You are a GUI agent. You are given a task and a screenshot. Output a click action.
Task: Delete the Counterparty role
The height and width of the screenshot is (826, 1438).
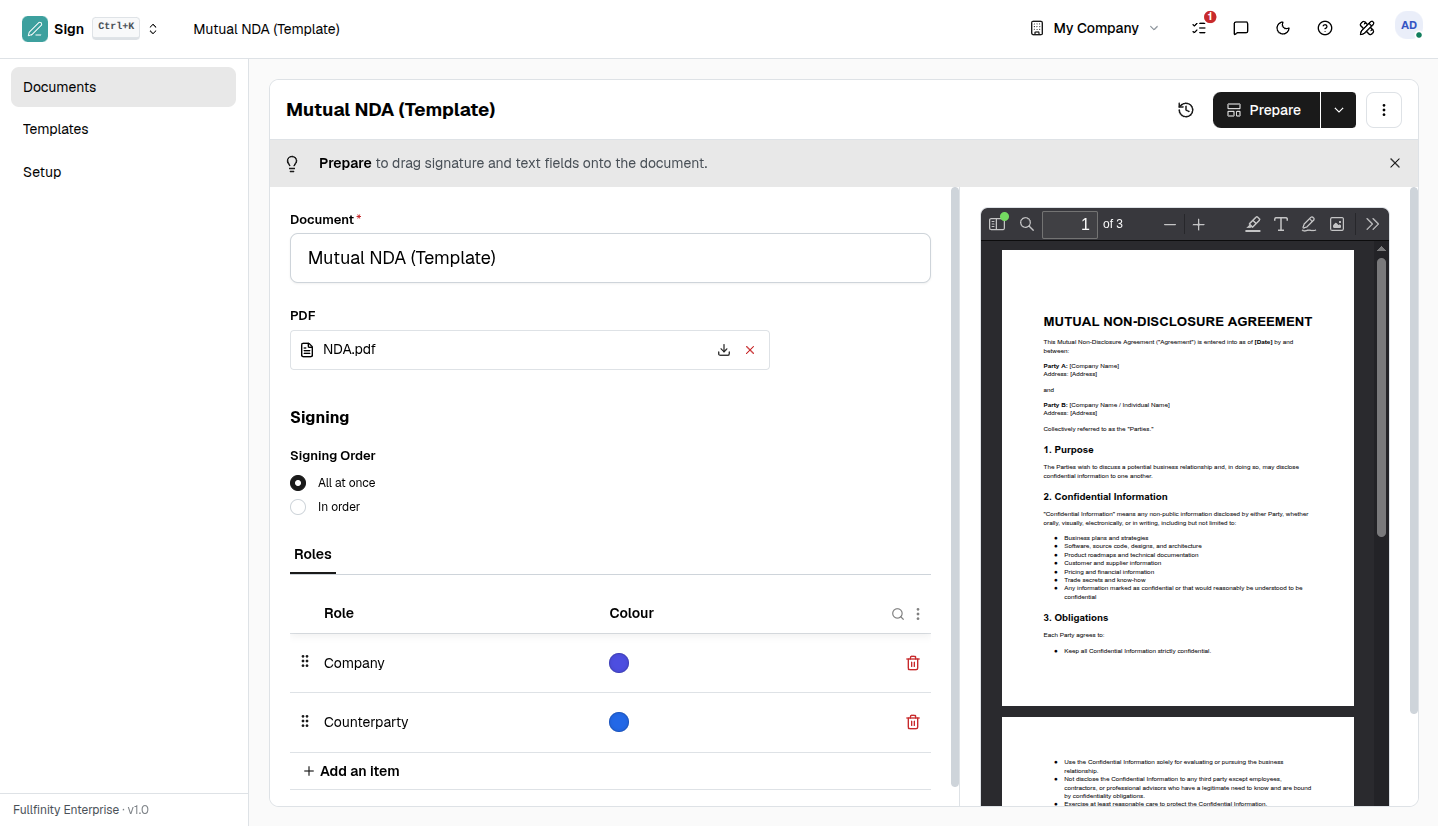[913, 722]
